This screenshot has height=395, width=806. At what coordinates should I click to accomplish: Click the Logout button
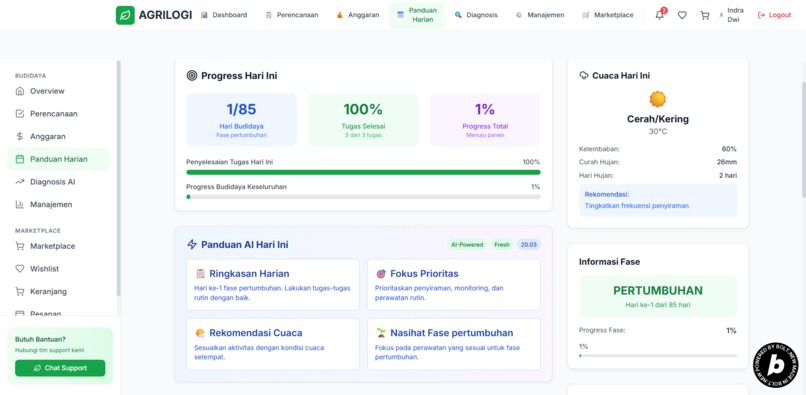coord(775,15)
